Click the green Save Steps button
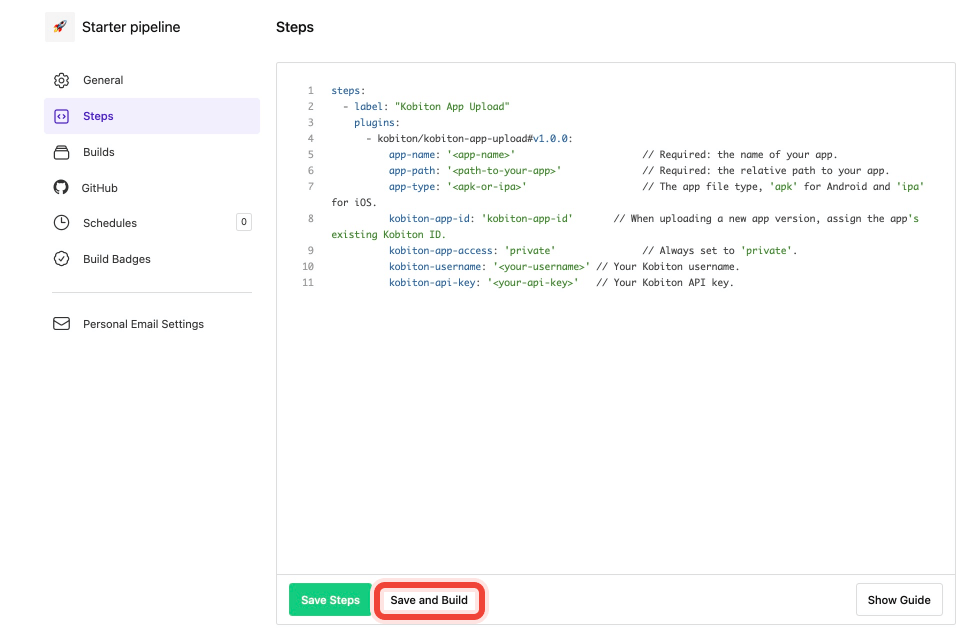978x629 pixels. (330, 600)
